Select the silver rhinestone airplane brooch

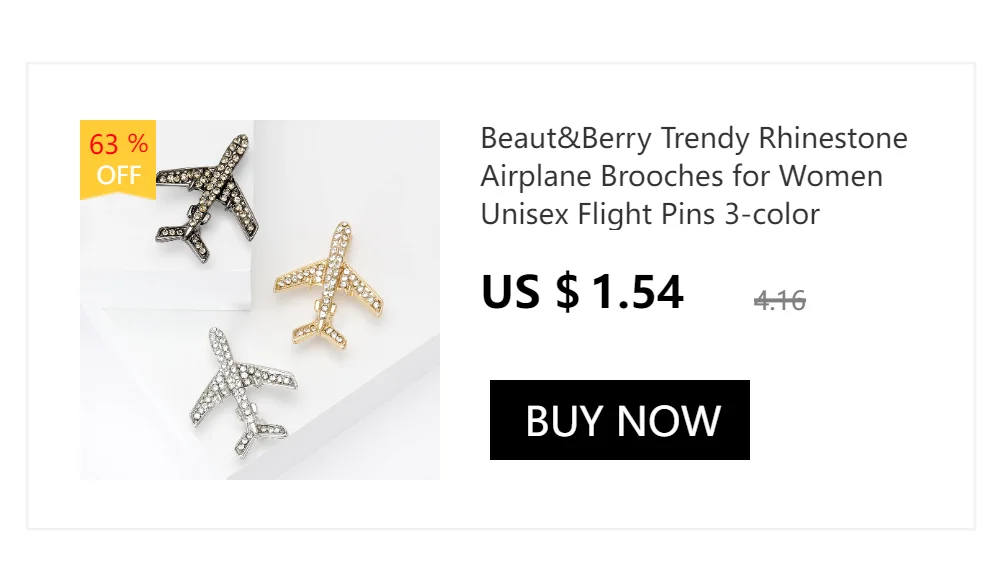(x=243, y=392)
